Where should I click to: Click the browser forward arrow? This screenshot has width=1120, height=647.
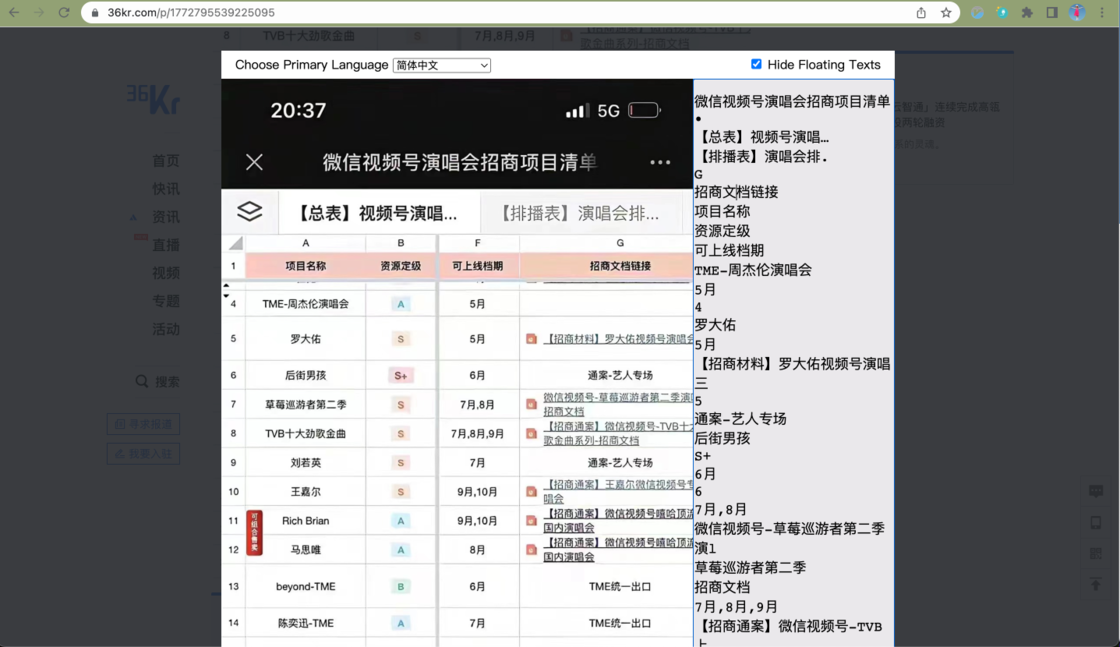39,12
